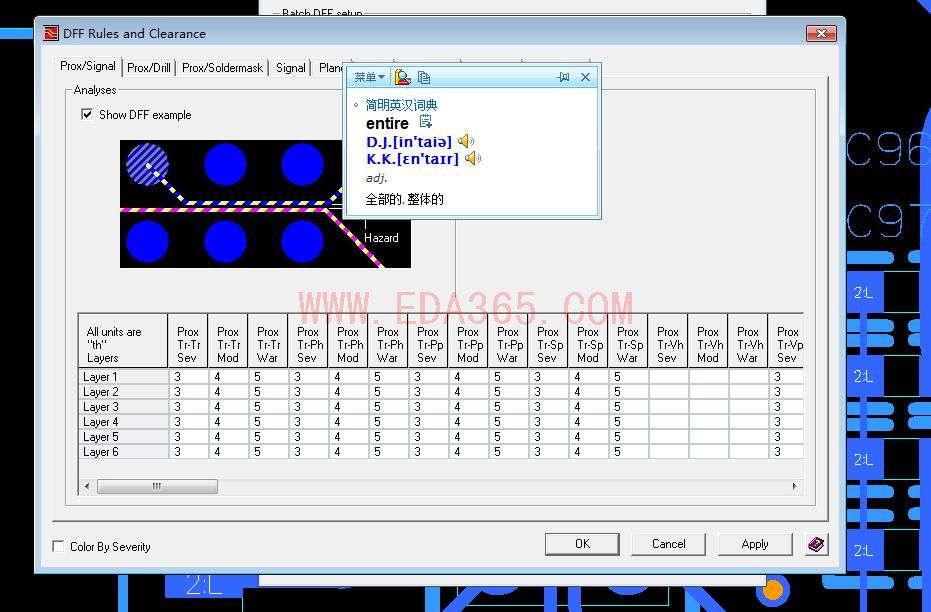Switch to the Signal tab
The width and height of the screenshot is (931, 612).
tap(290, 68)
